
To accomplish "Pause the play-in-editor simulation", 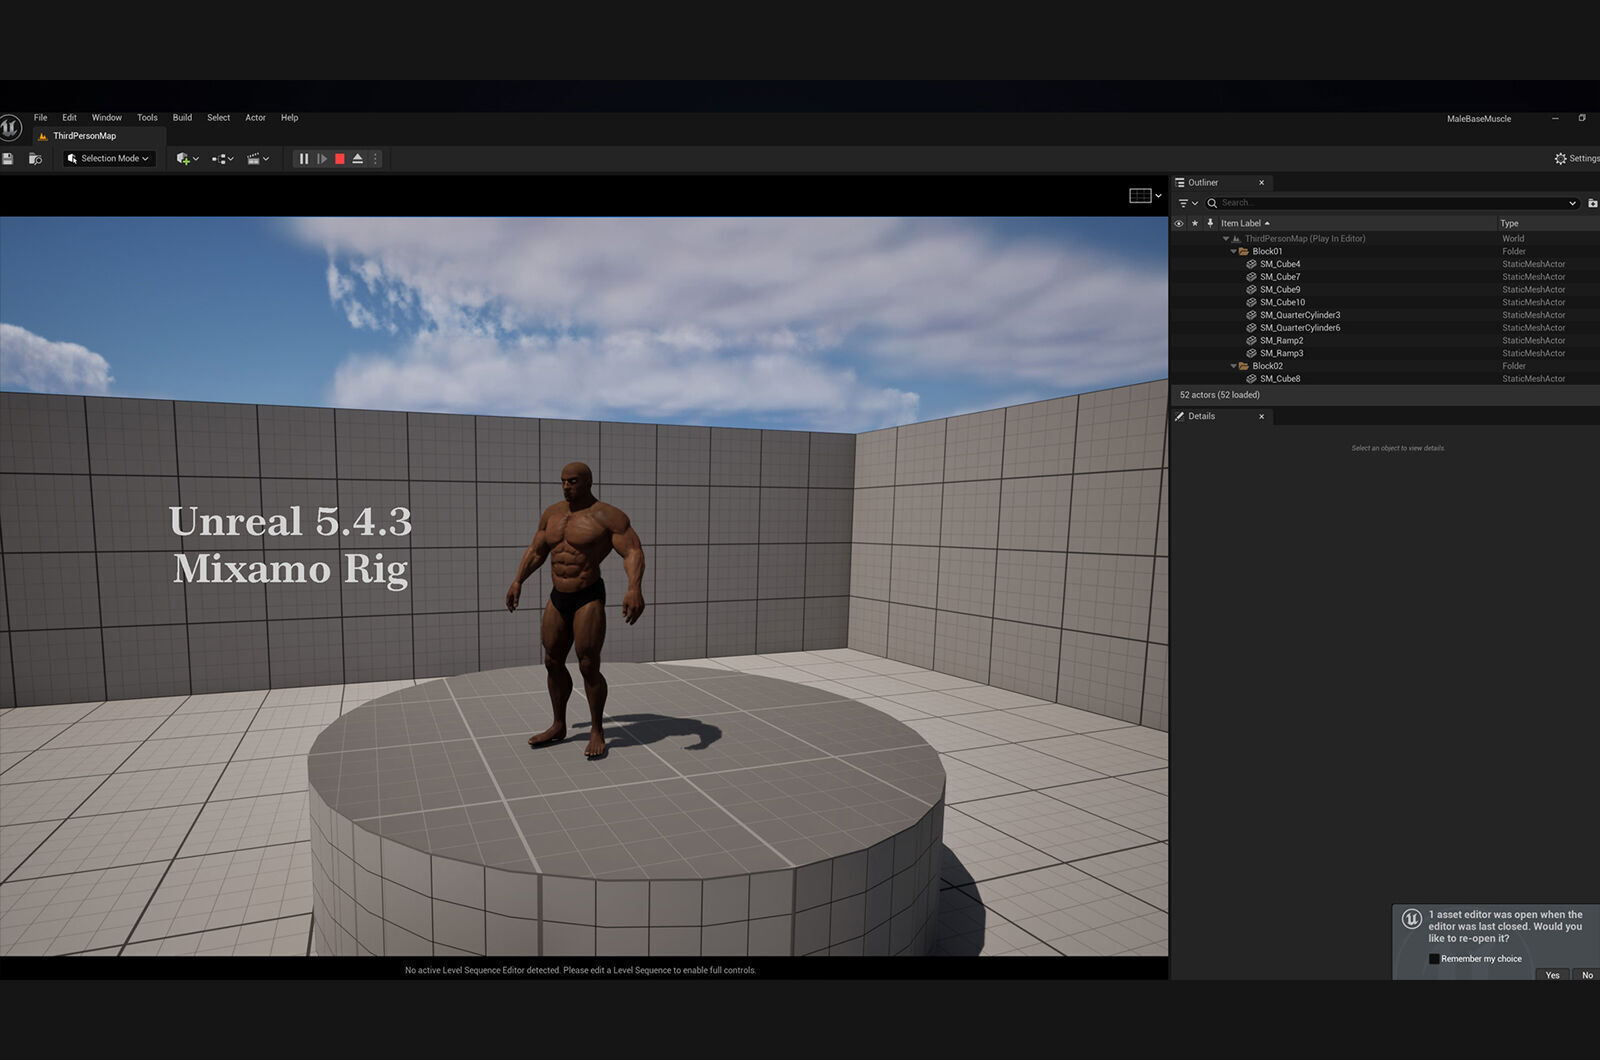I will point(304,159).
